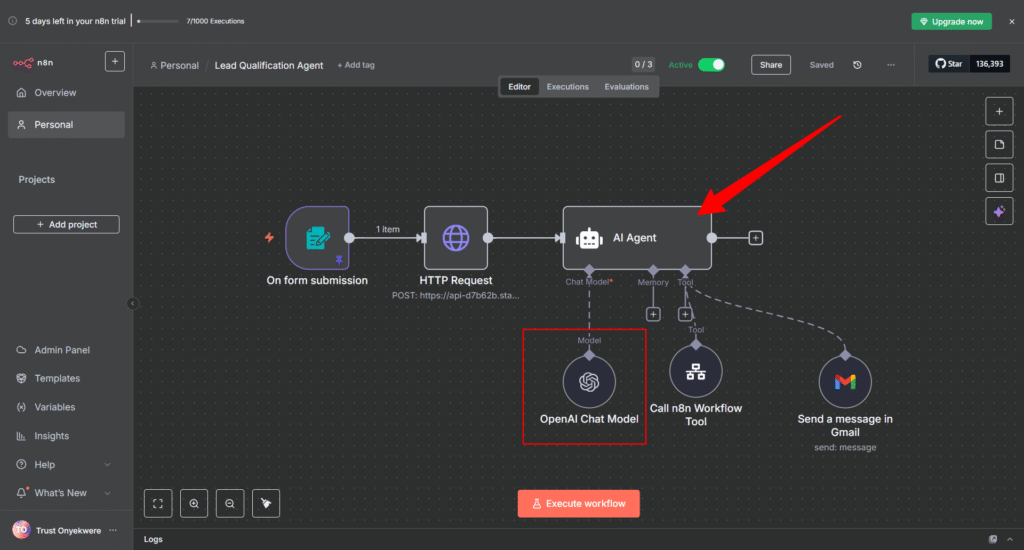This screenshot has width=1024, height=550.
Task: Switch to the Evaluations tab
Action: (626, 87)
